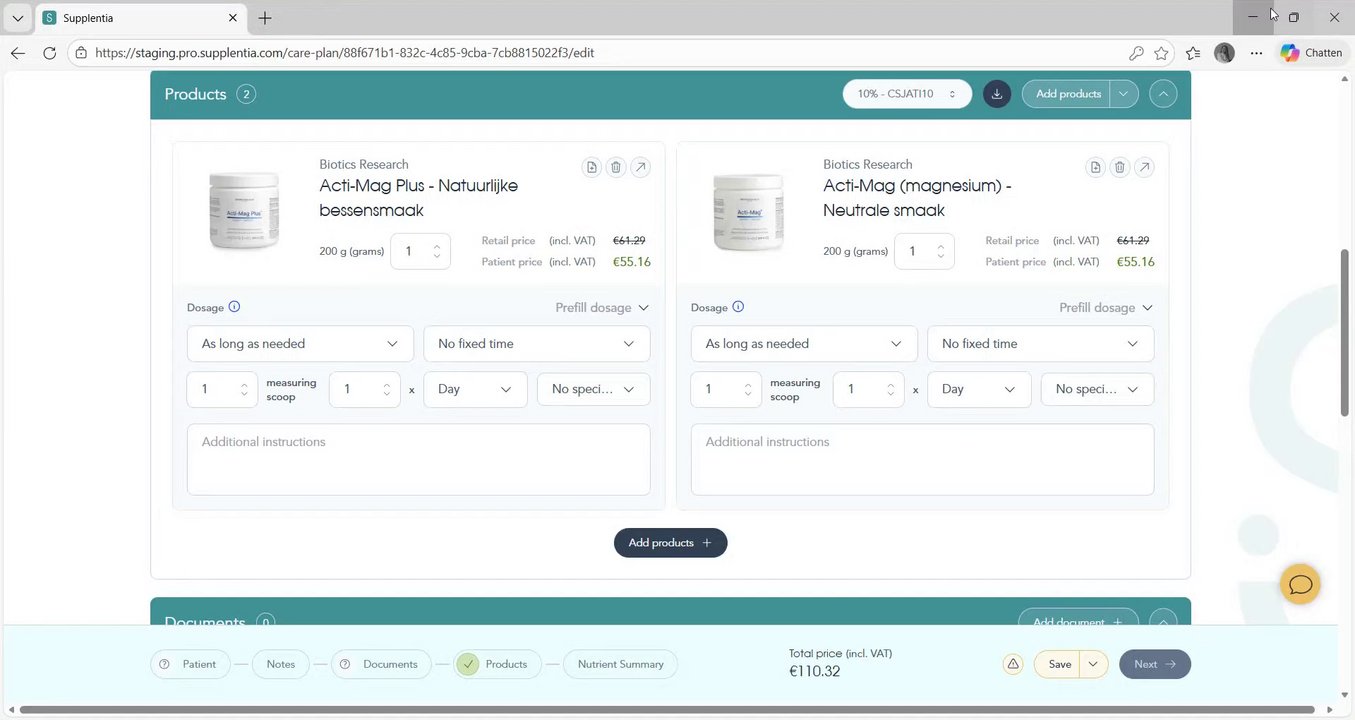Open 'As long as needed' dropdown, Acti-Mag (magnesium)

tap(804, 344)
